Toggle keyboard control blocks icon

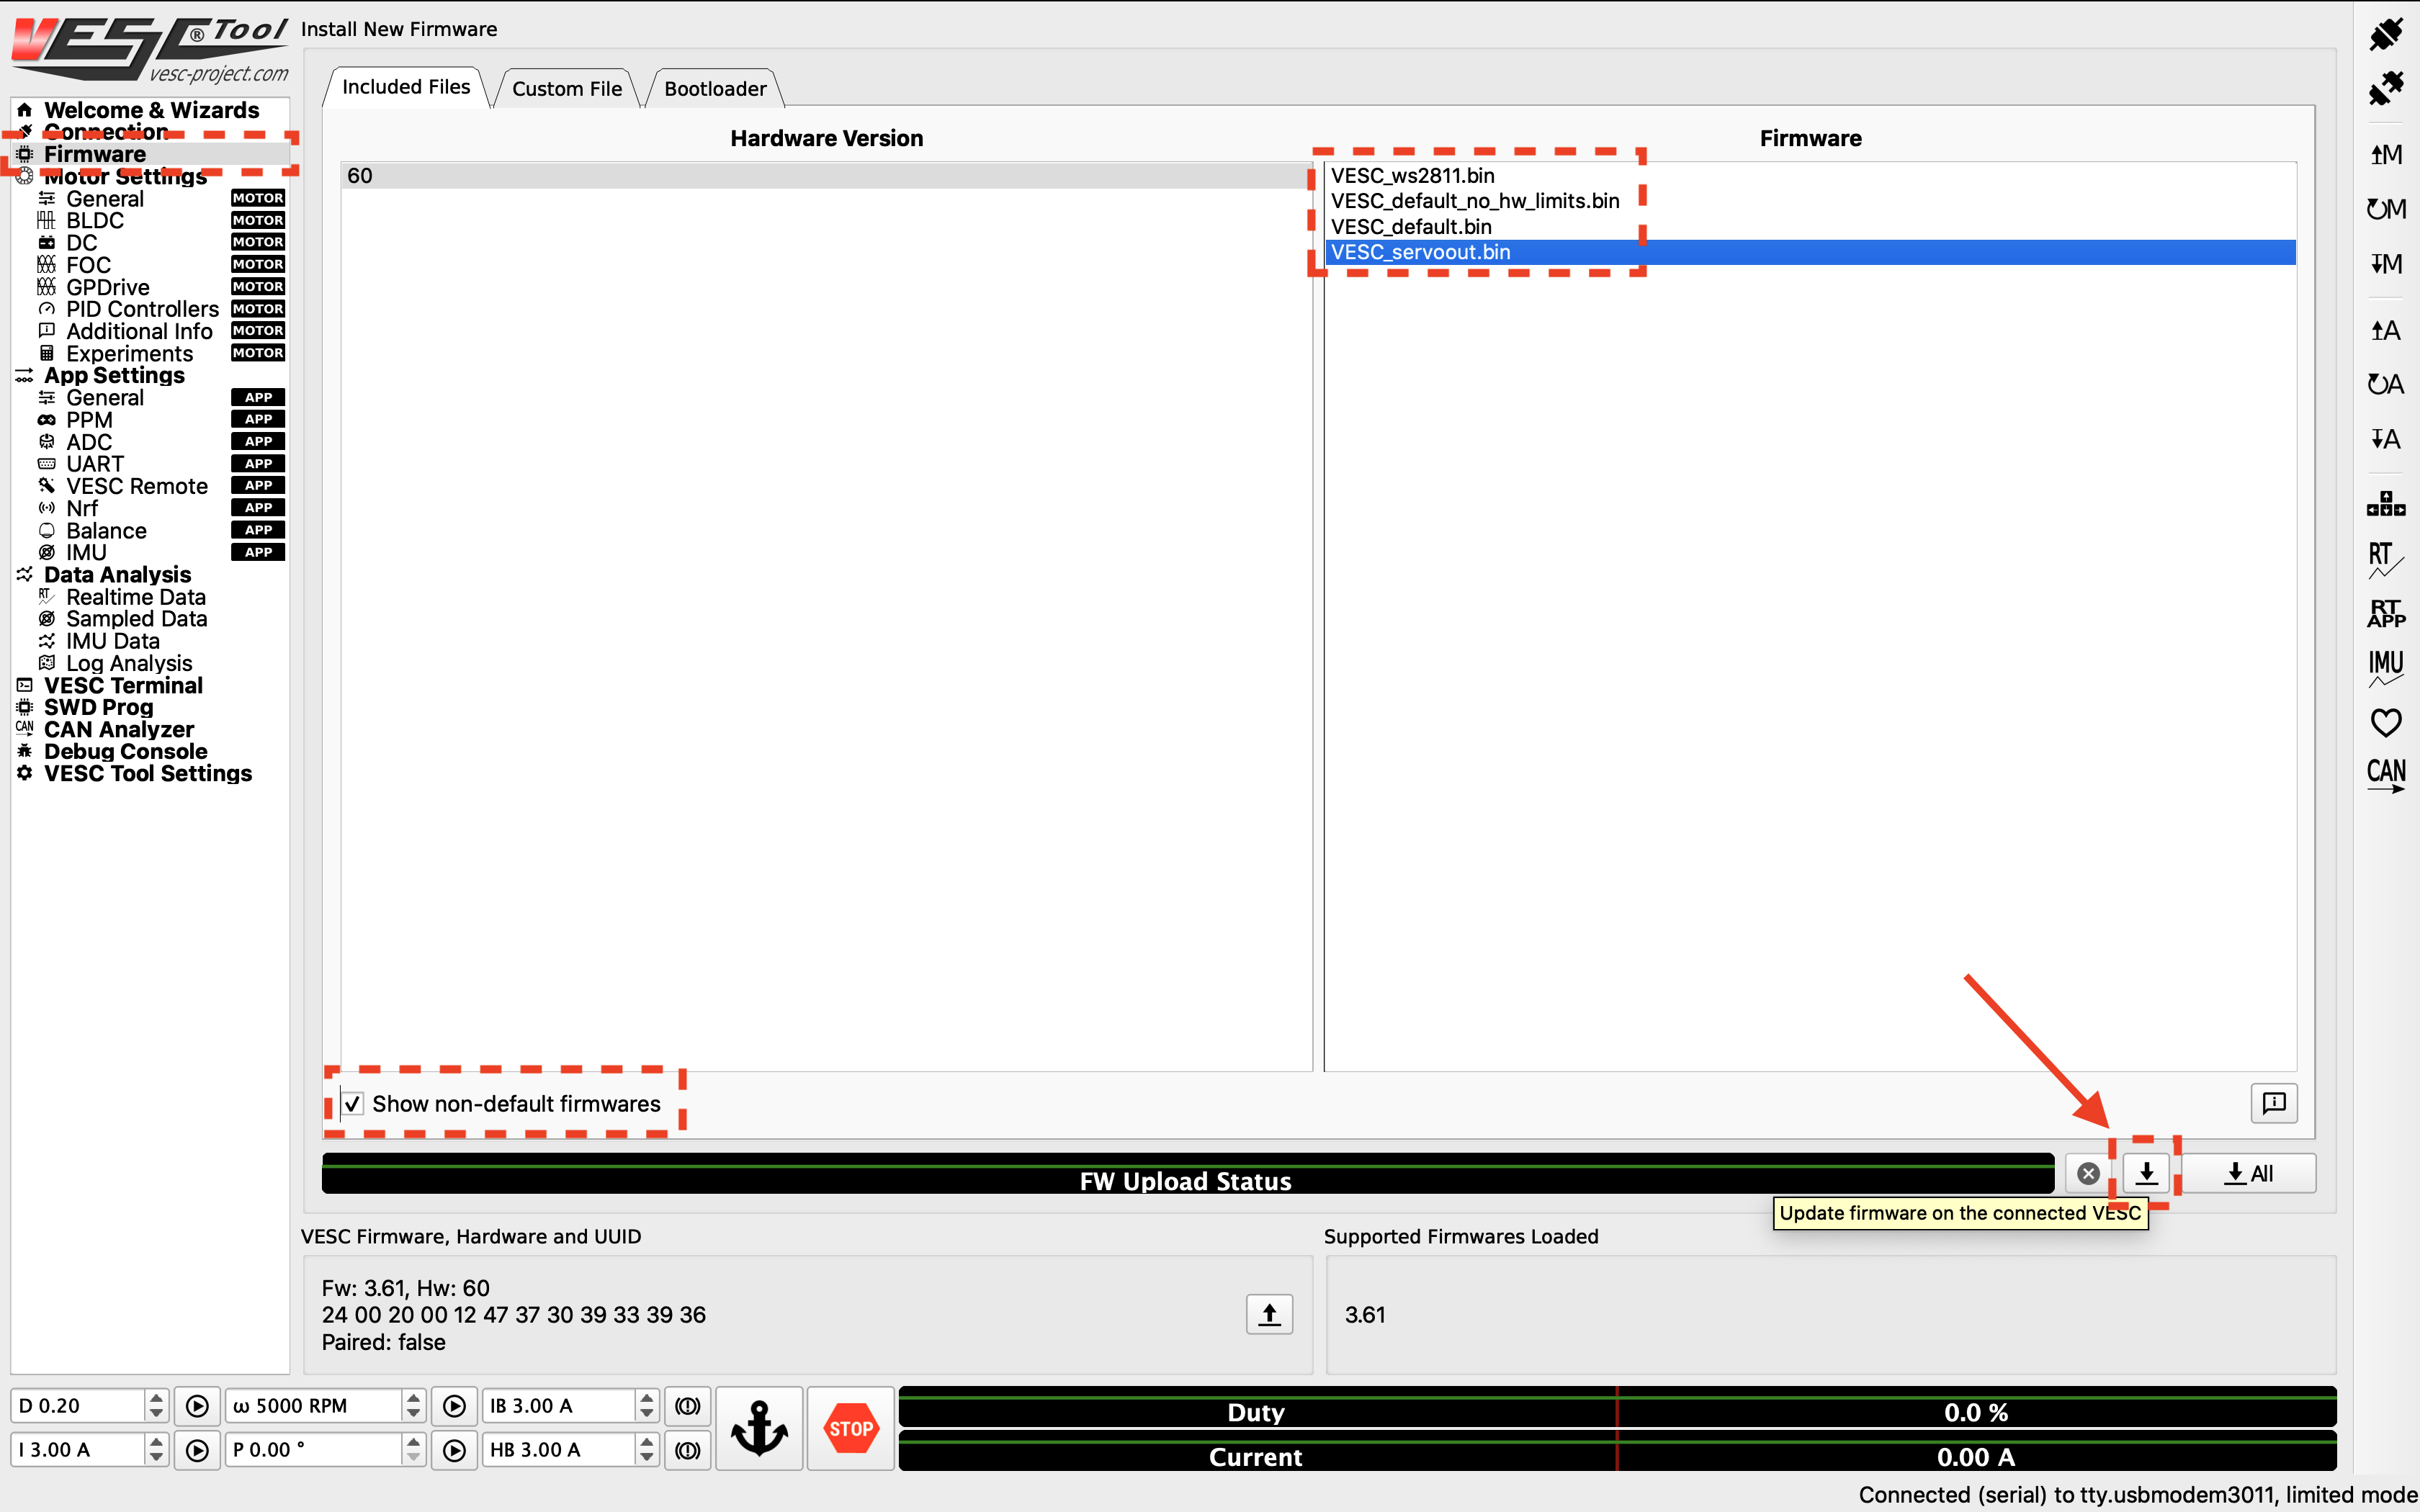click(2386, 504)
